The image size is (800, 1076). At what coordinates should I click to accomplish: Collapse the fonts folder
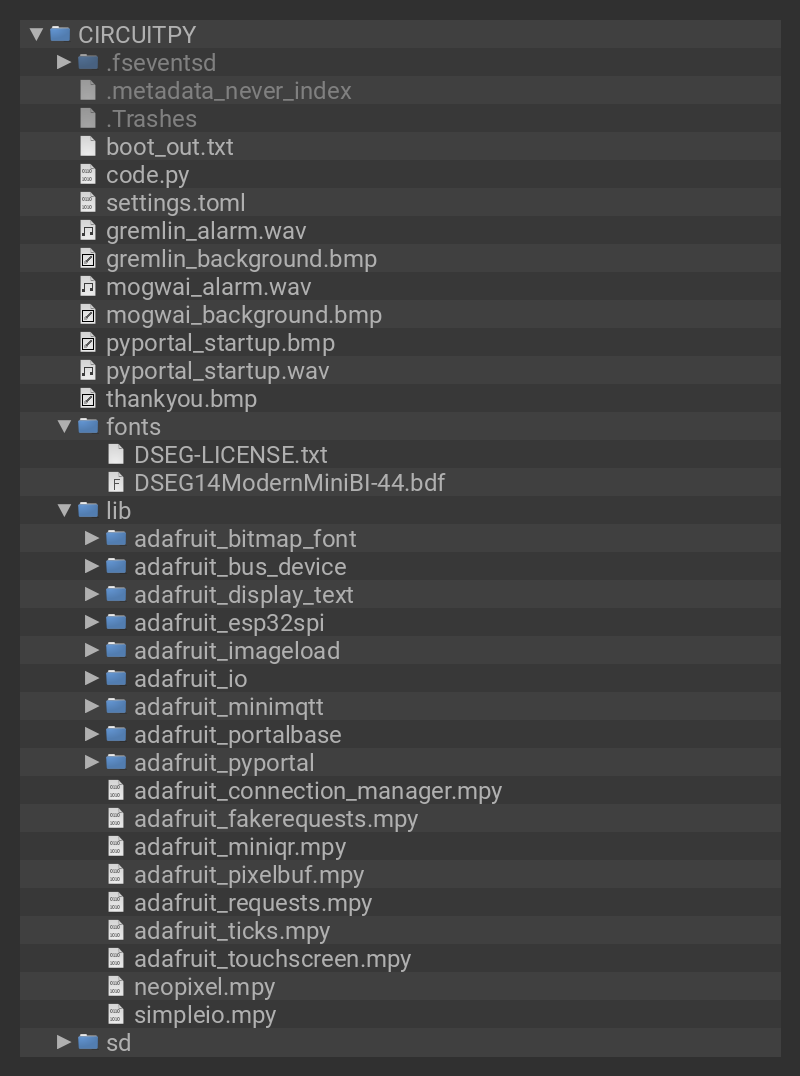point(65,427)
